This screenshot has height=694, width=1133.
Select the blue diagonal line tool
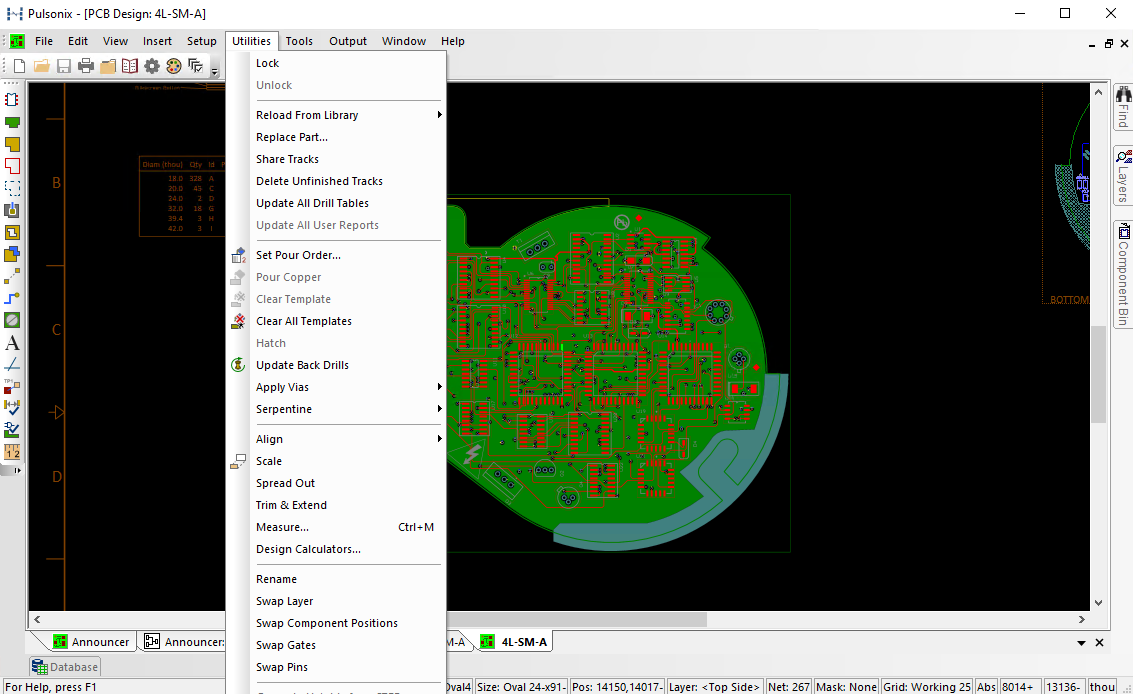(12, 364)
